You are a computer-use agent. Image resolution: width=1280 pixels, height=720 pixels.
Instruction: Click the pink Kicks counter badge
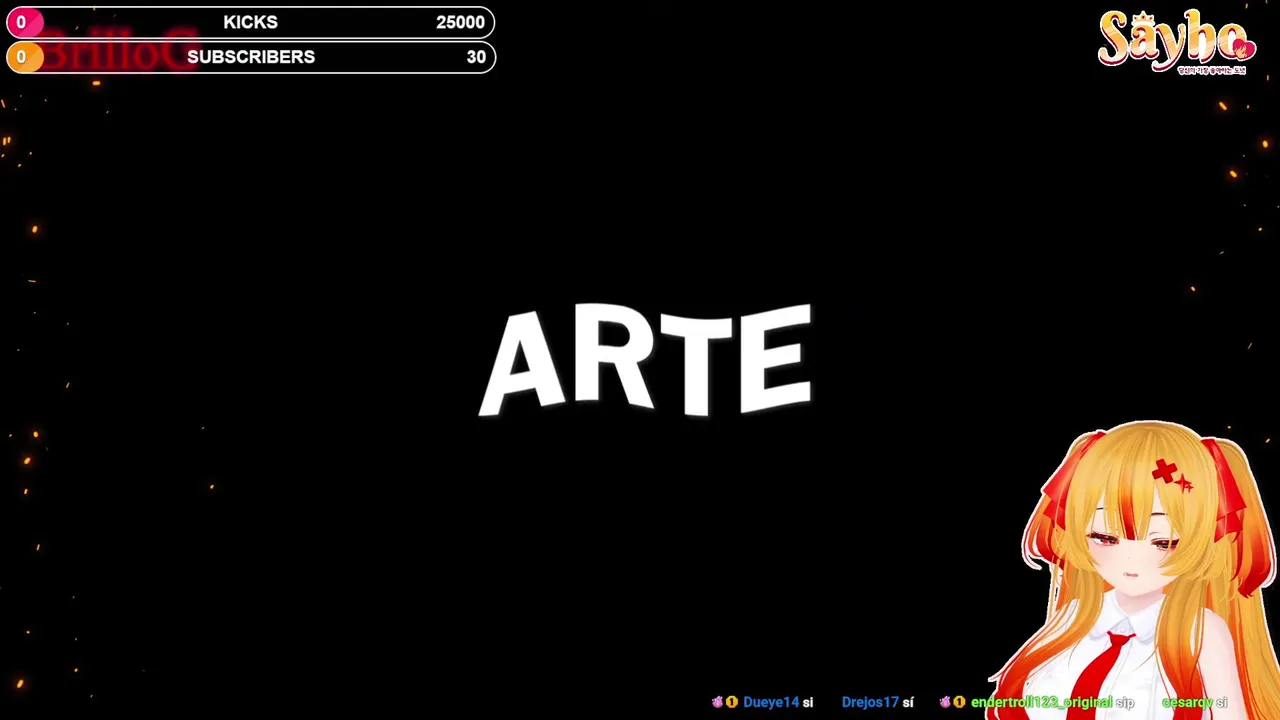pyautogui.click(x=24, y=22)
